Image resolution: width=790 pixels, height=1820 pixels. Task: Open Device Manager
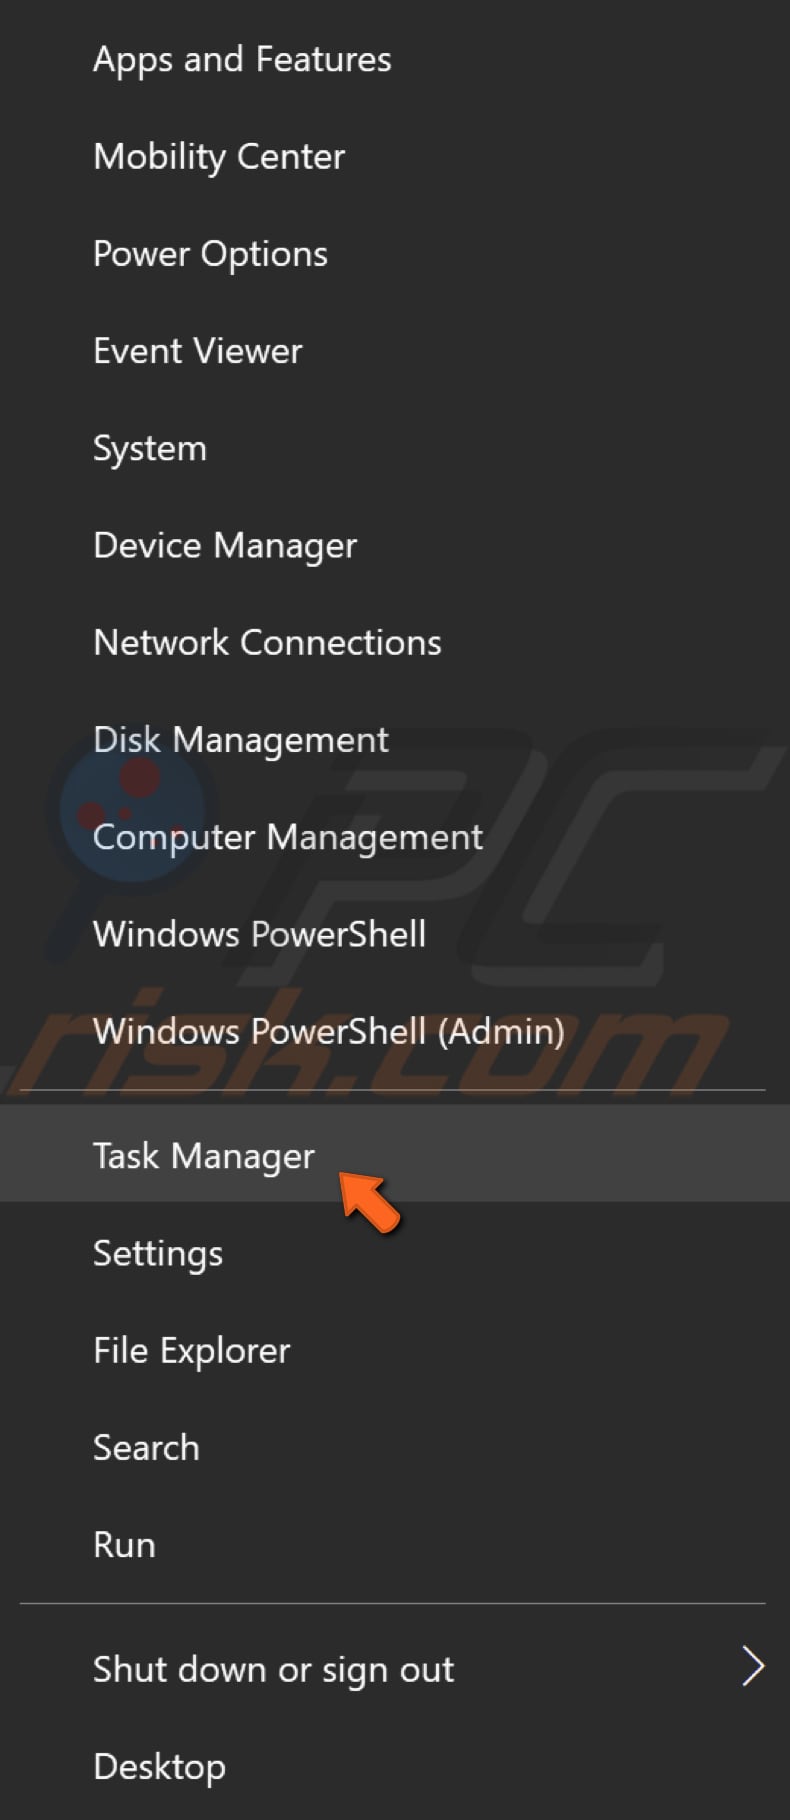coord(225,545)
